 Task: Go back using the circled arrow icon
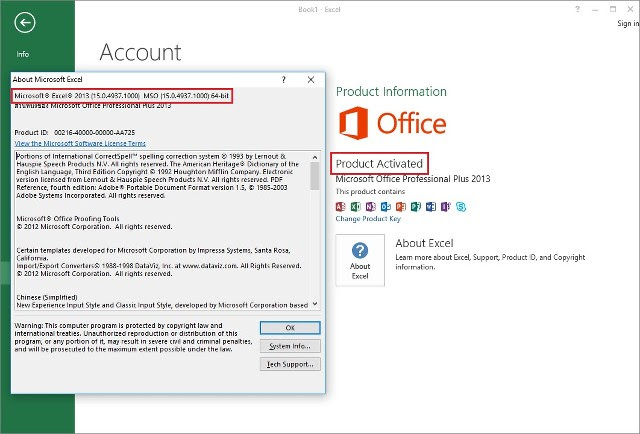pos(25,22)
